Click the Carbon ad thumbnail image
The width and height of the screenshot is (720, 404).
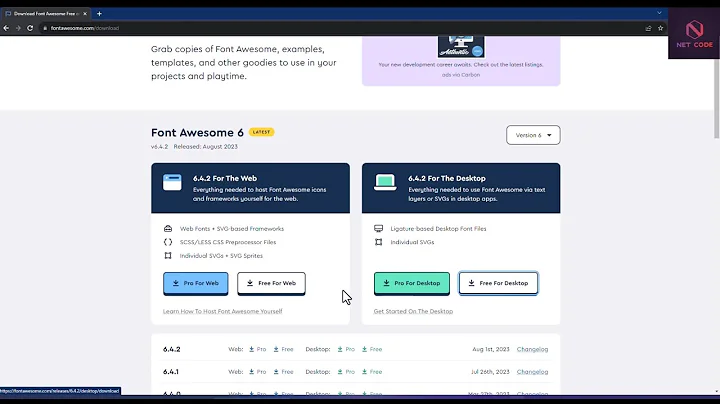point(461,46)
